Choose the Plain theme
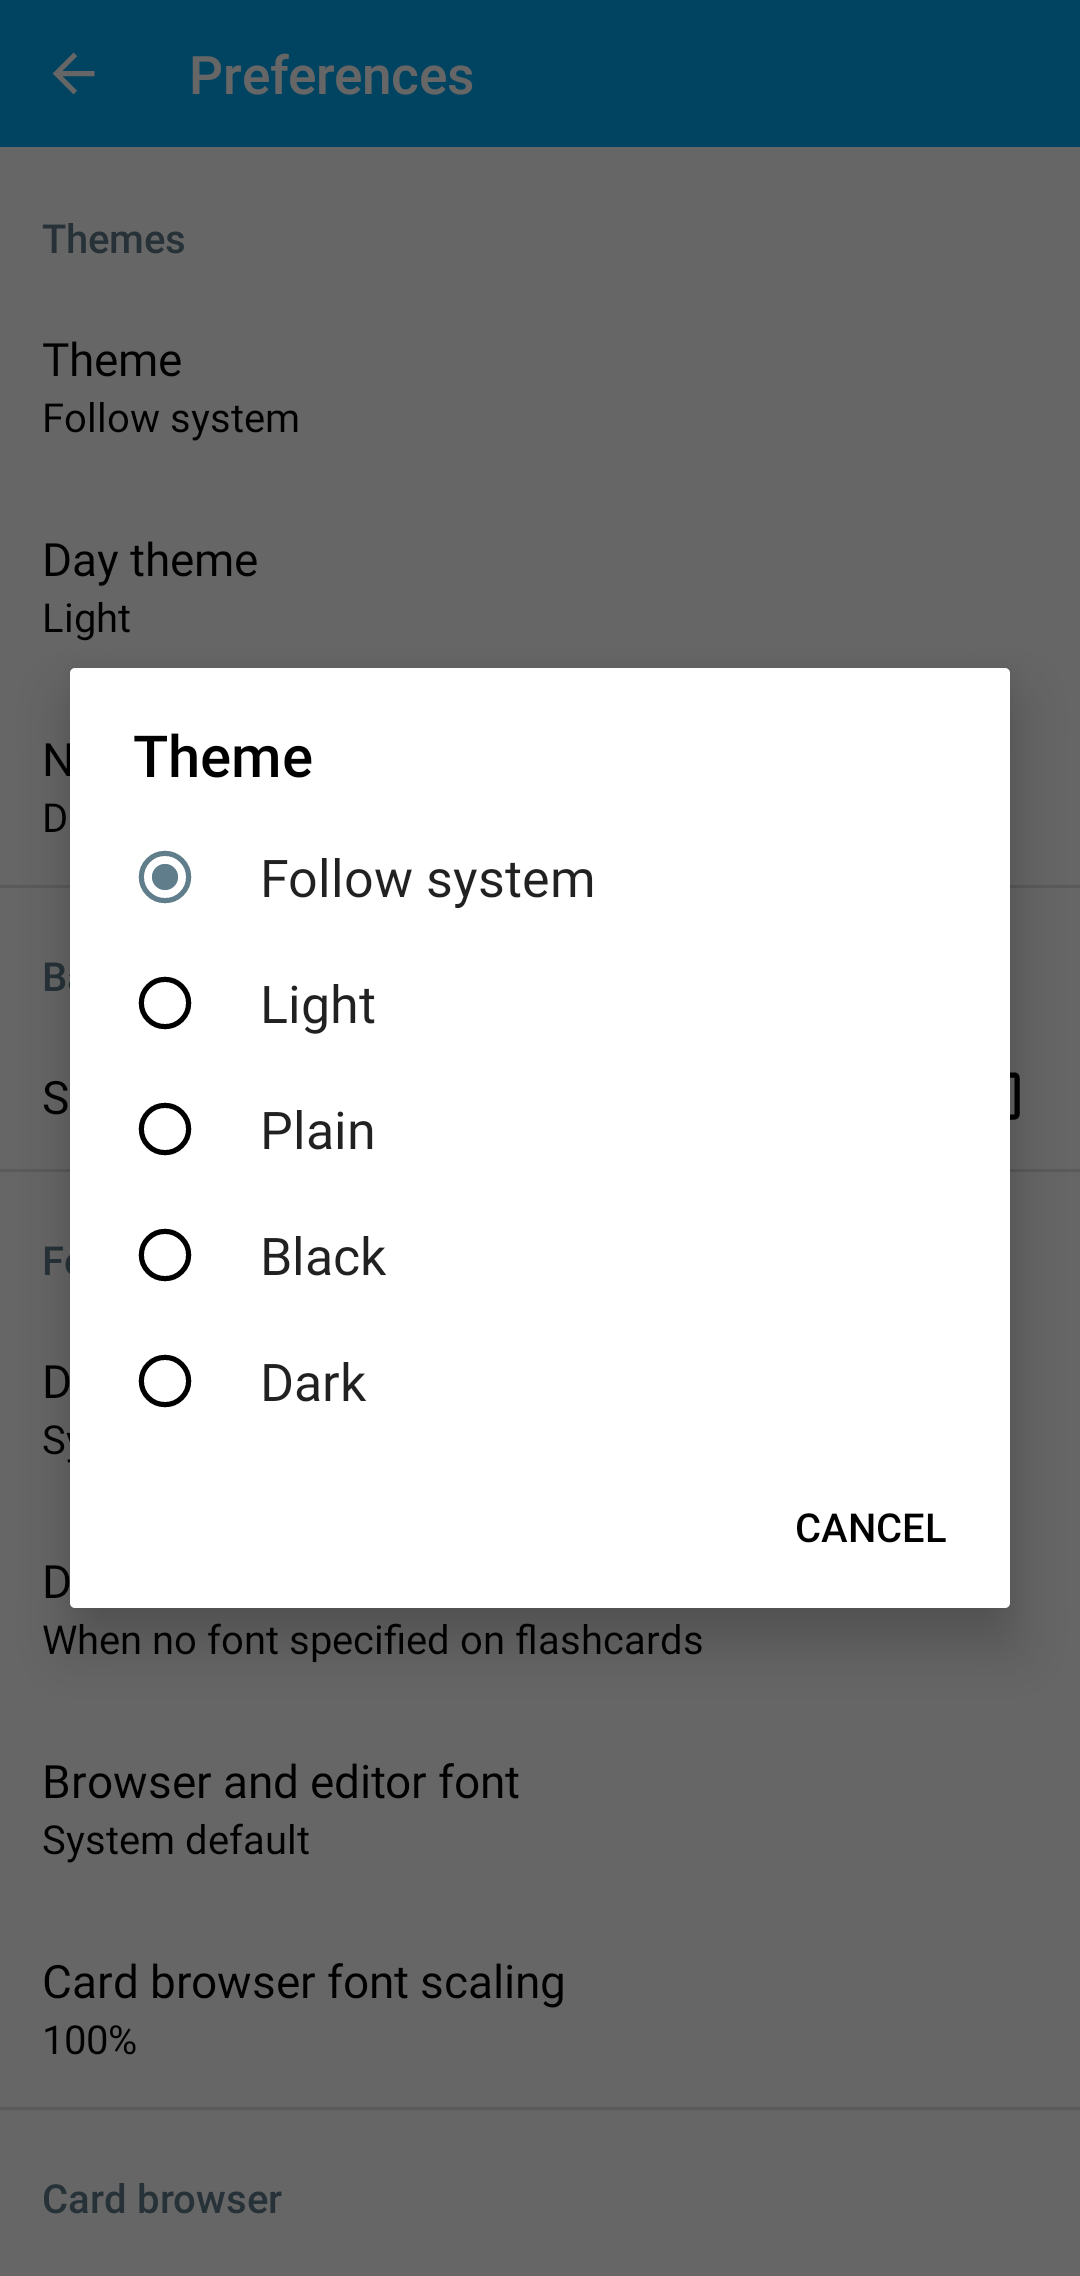This screenshot has height=2276, width=1080. [x=166, y=1130]
